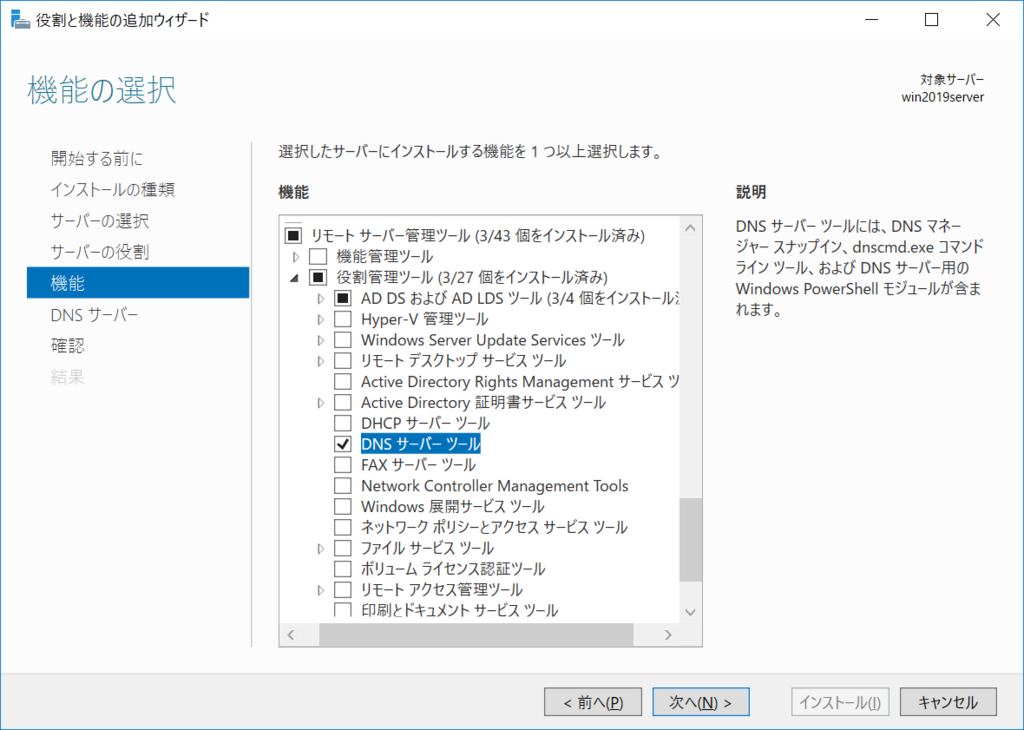The height and width of the screenshot is (730, 1024).
Task: Click the キャンセル button
Action: click(x=948, y=702)
